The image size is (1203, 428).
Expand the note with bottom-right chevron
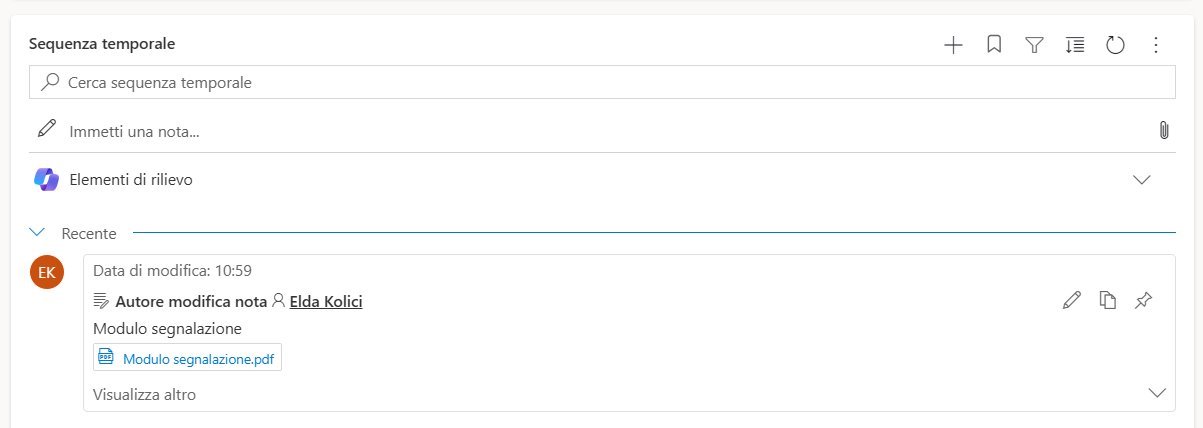point(1157,393)
